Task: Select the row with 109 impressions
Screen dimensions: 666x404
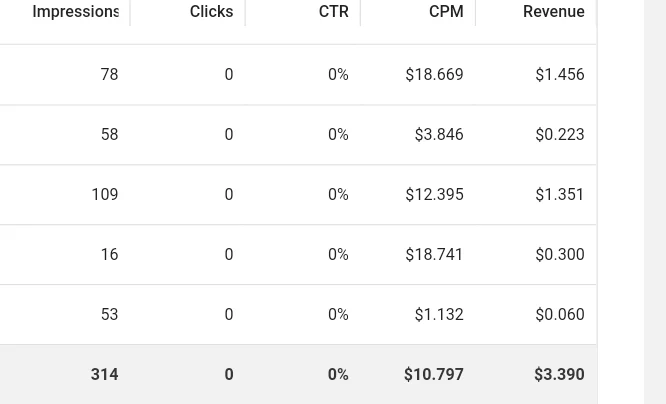Action: (298, 195)
